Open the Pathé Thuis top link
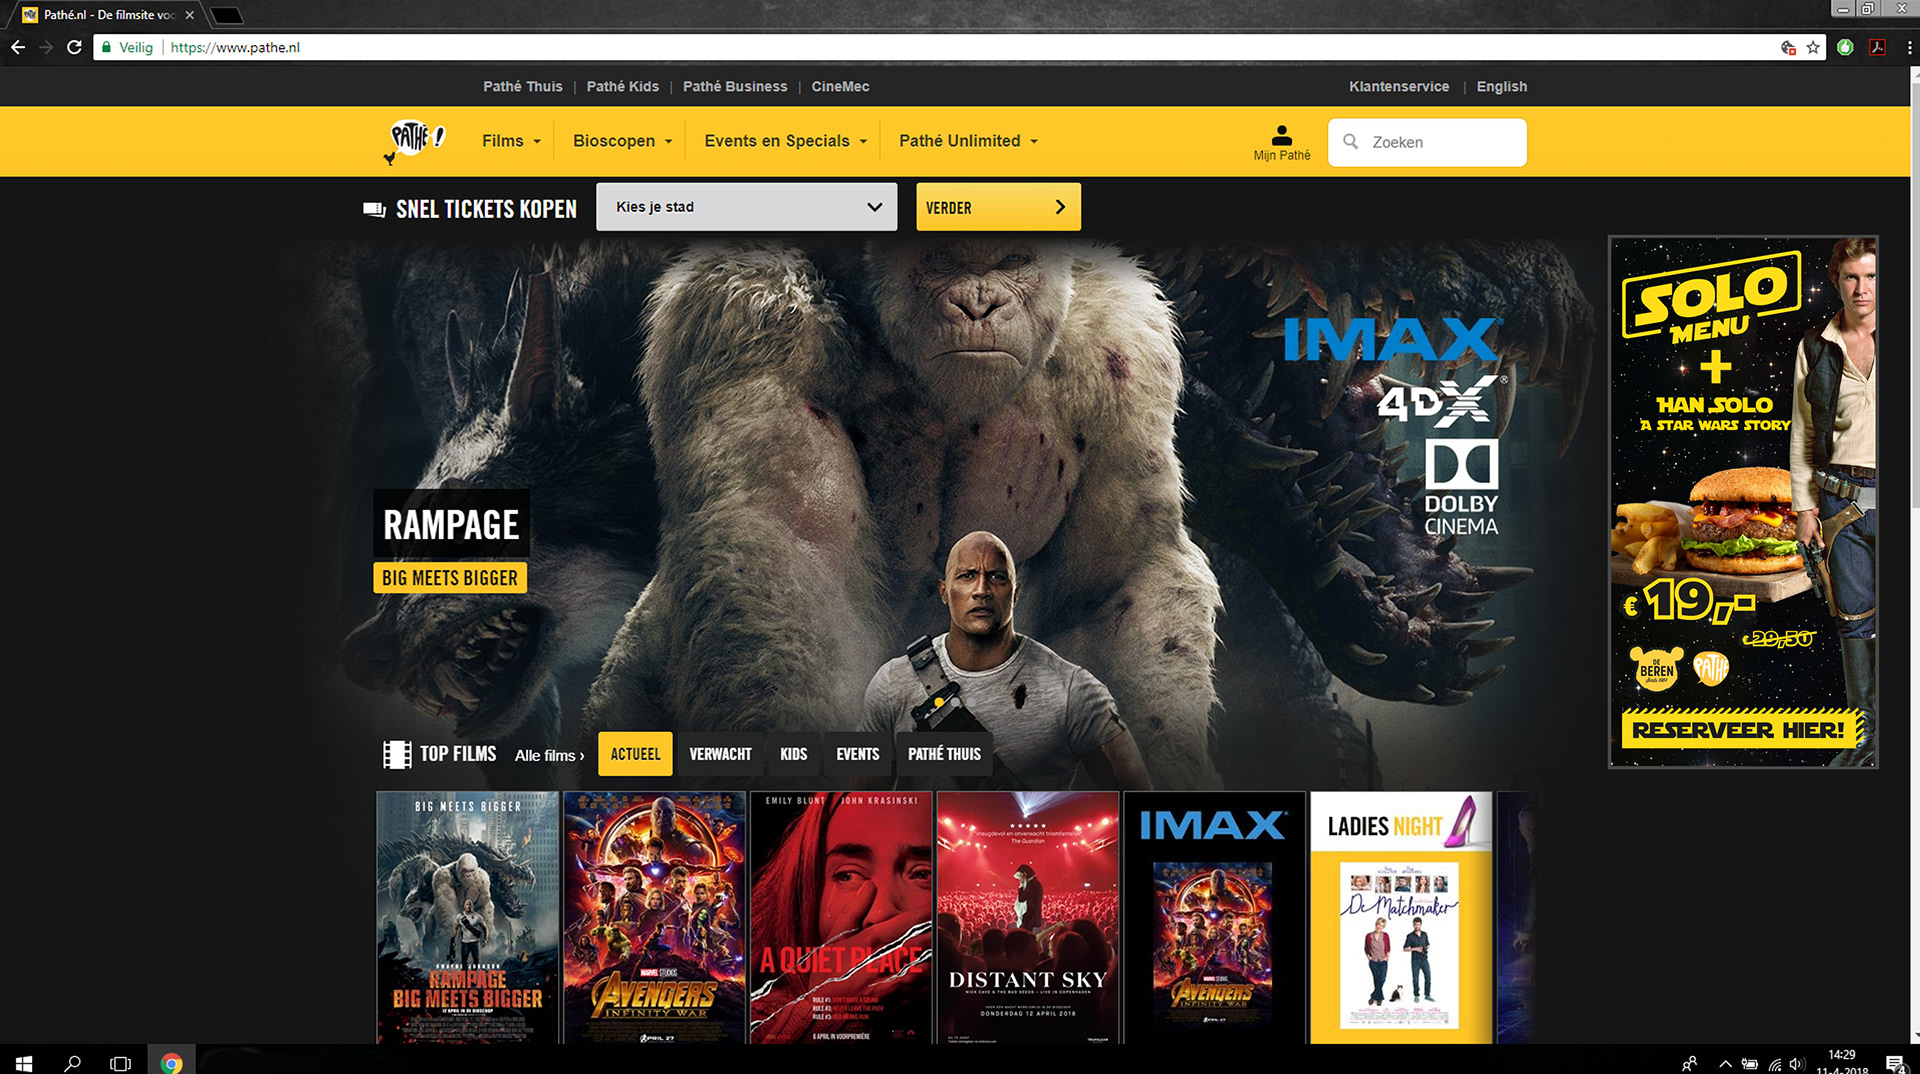 [x=522, y=87]
